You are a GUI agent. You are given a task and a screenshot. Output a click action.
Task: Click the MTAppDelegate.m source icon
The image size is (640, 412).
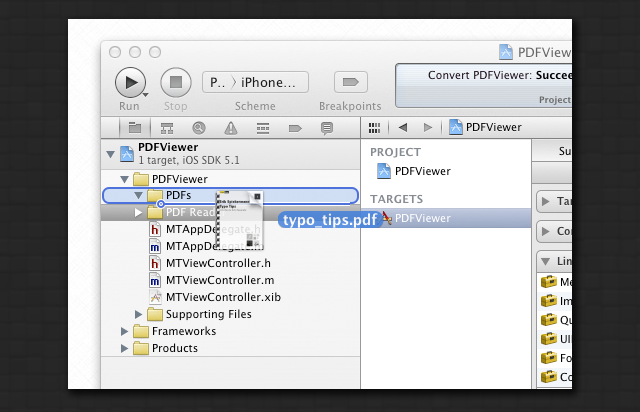tap(155, 247)
